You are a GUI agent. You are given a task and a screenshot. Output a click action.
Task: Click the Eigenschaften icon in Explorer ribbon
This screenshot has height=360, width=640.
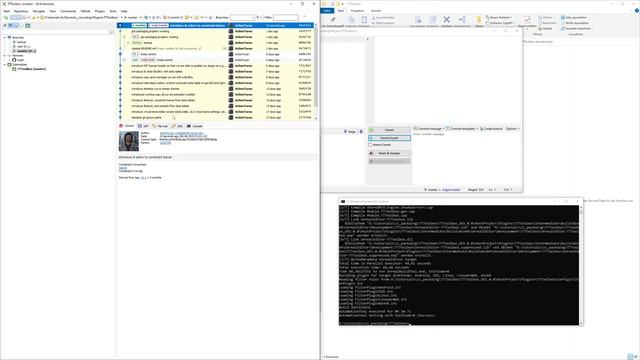[527, 19]
